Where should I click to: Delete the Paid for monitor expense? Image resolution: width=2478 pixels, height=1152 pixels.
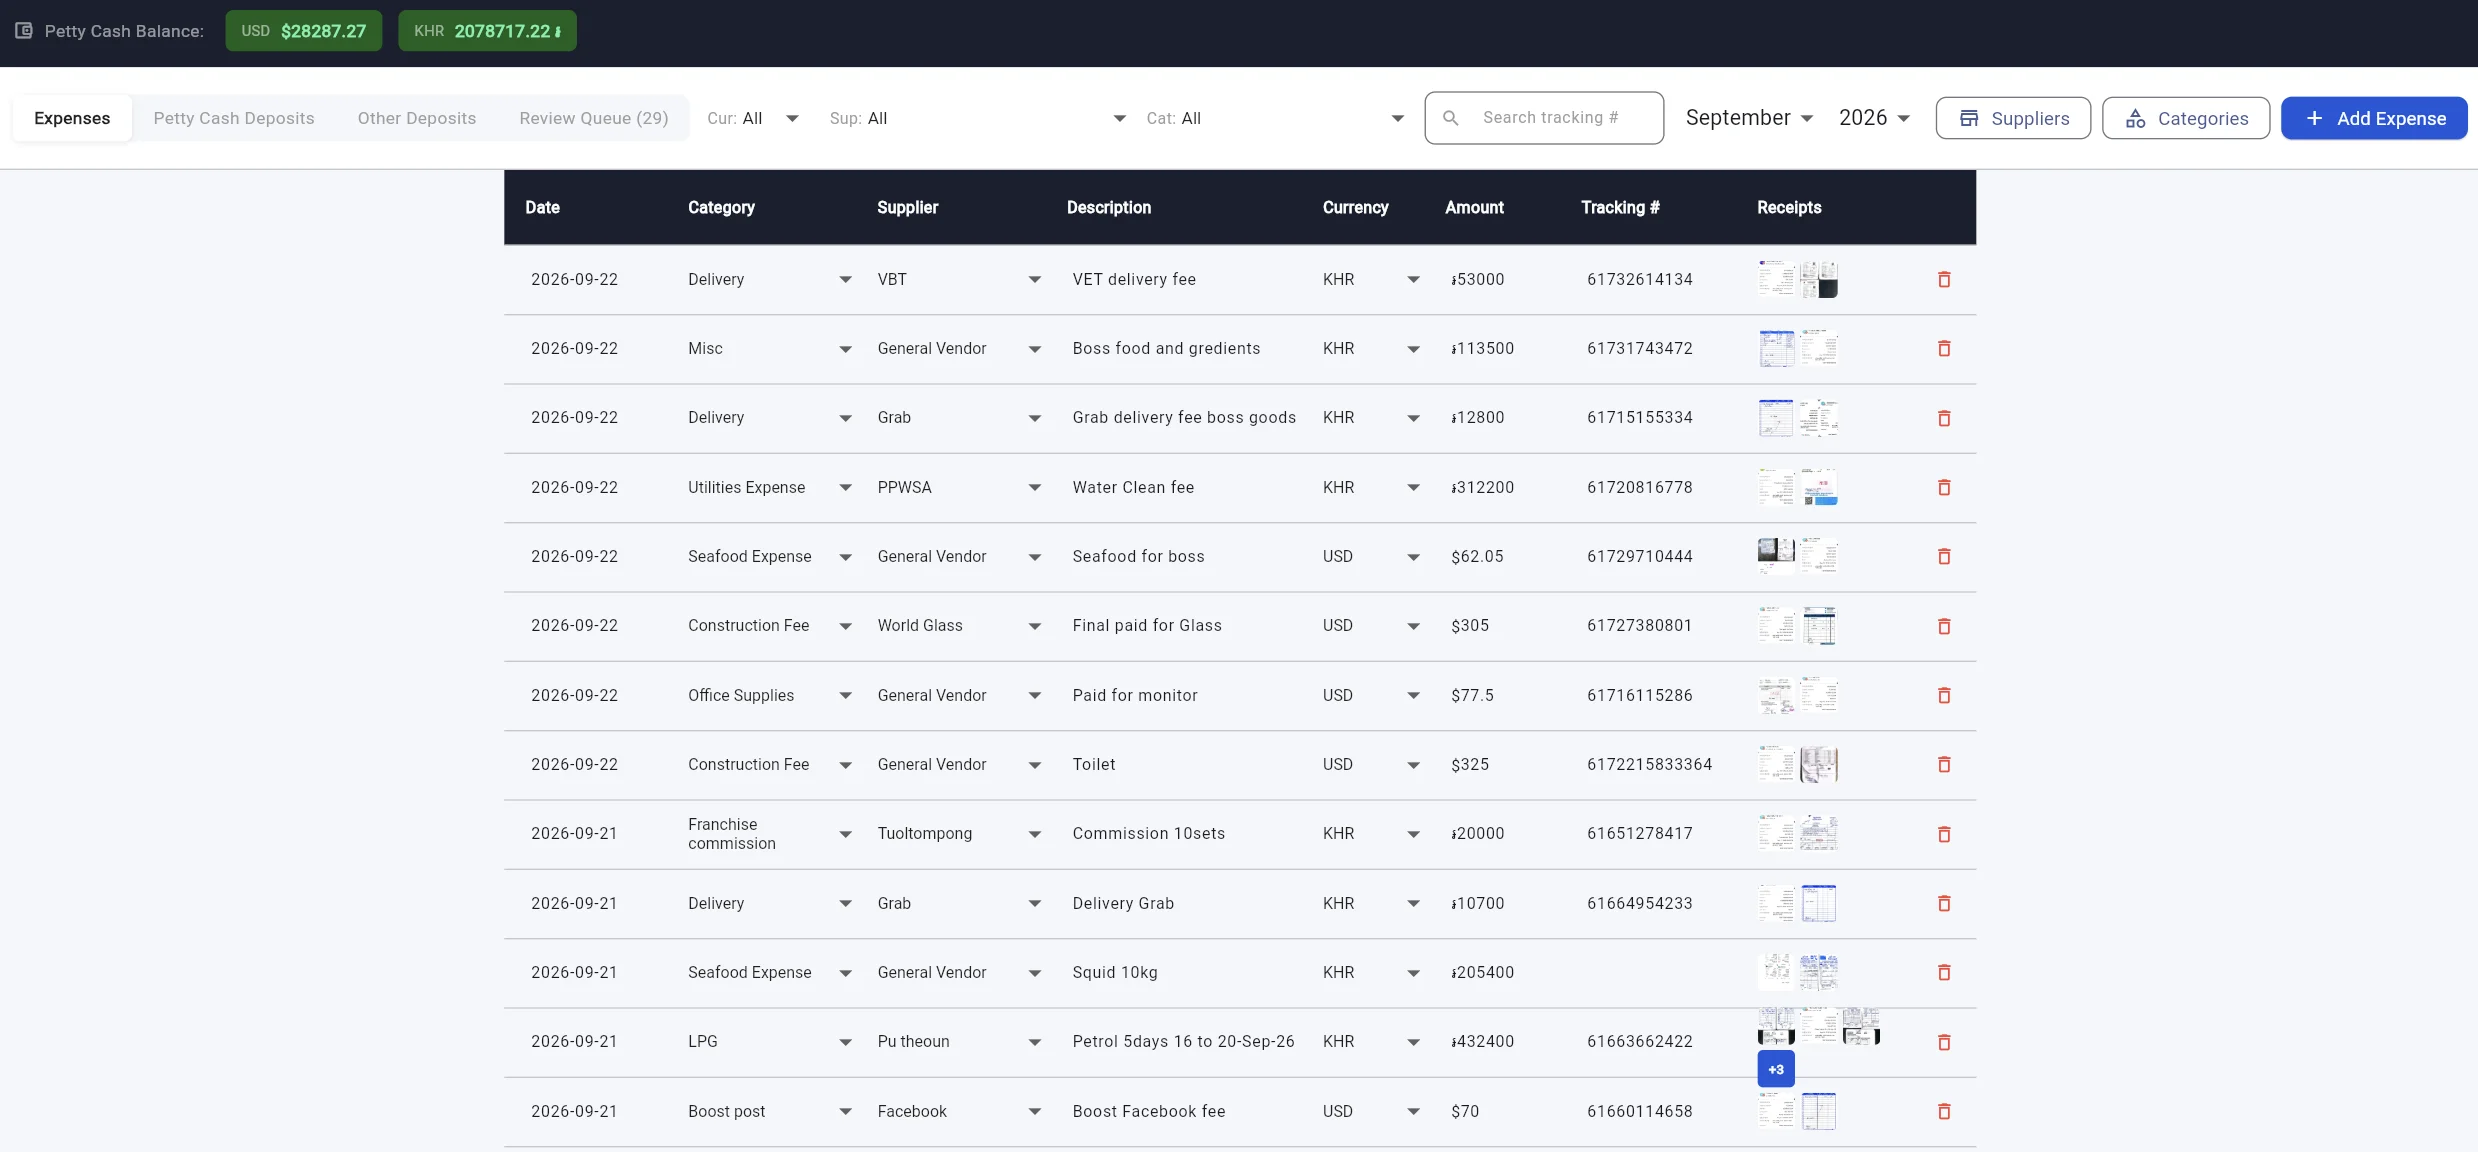(1944, 696)
